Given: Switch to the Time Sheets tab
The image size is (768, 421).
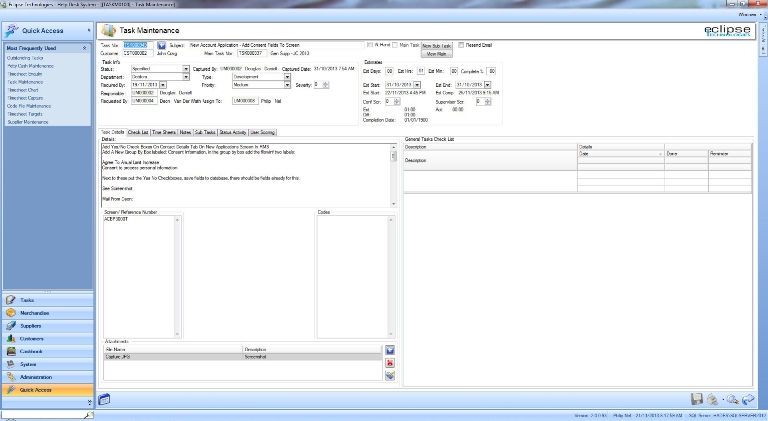Looking at the screenshot, I should tap(164, 131).
